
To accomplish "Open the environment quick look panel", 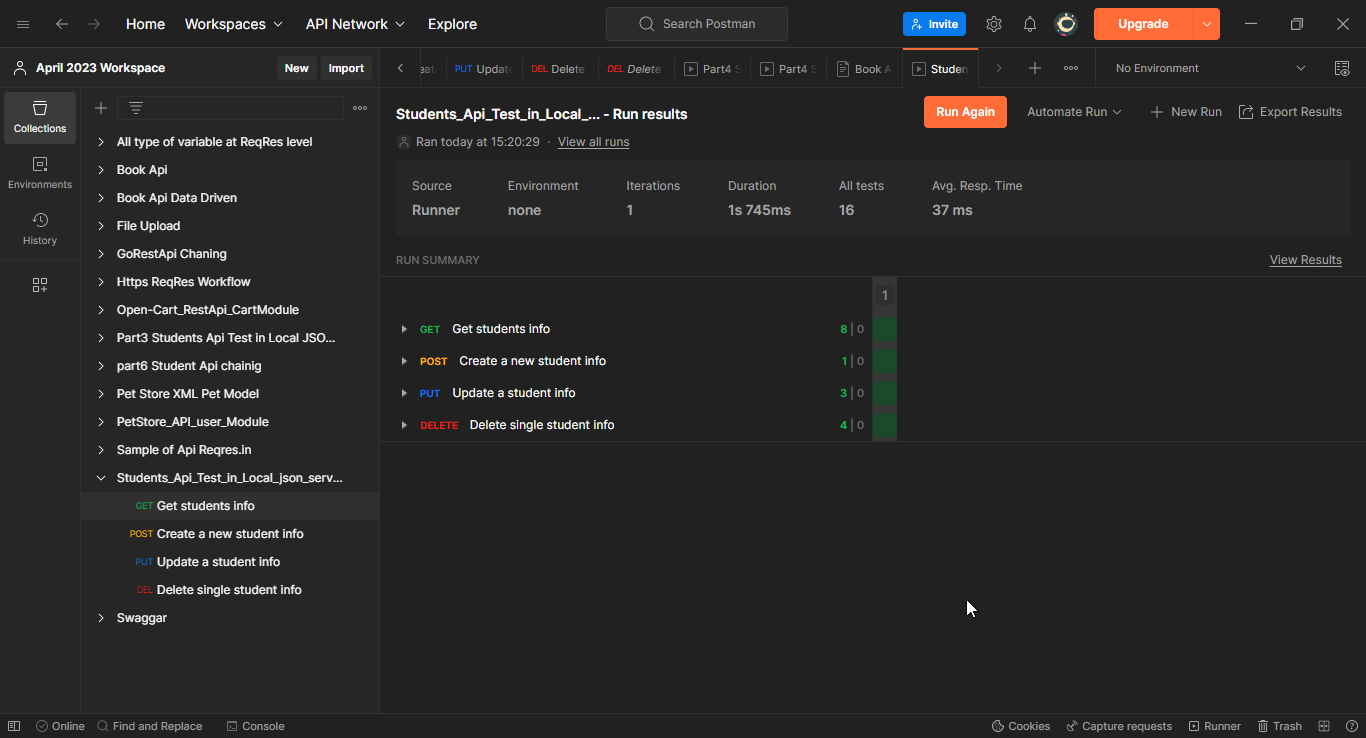I will [1343, 68].
